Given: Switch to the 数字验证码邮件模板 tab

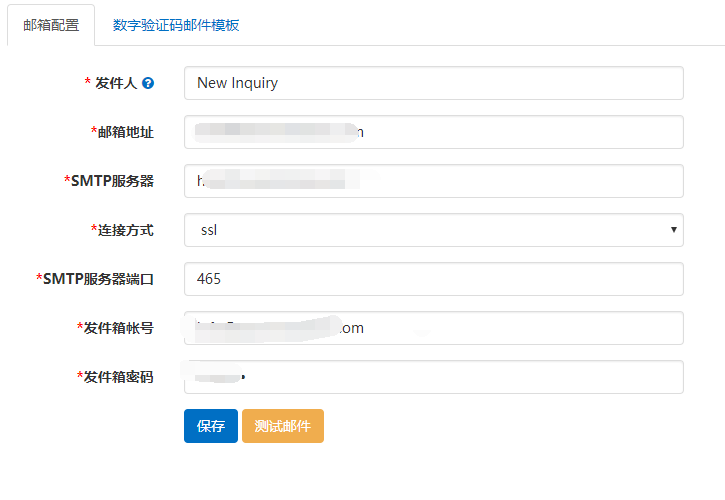Looking at the screenshot, I should (x=176, y=25).
